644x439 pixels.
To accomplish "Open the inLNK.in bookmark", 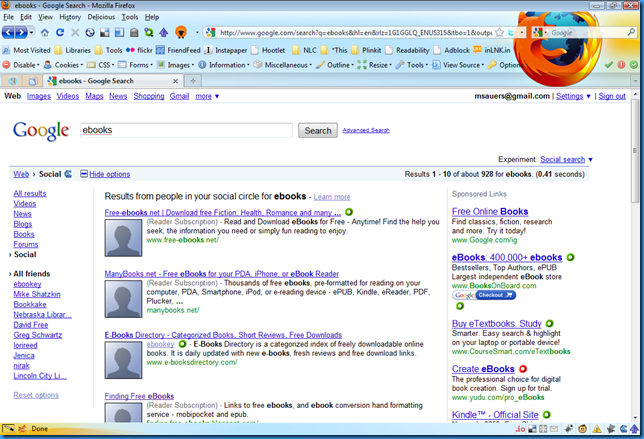I will pyautogui.click(x=492, y=50).
